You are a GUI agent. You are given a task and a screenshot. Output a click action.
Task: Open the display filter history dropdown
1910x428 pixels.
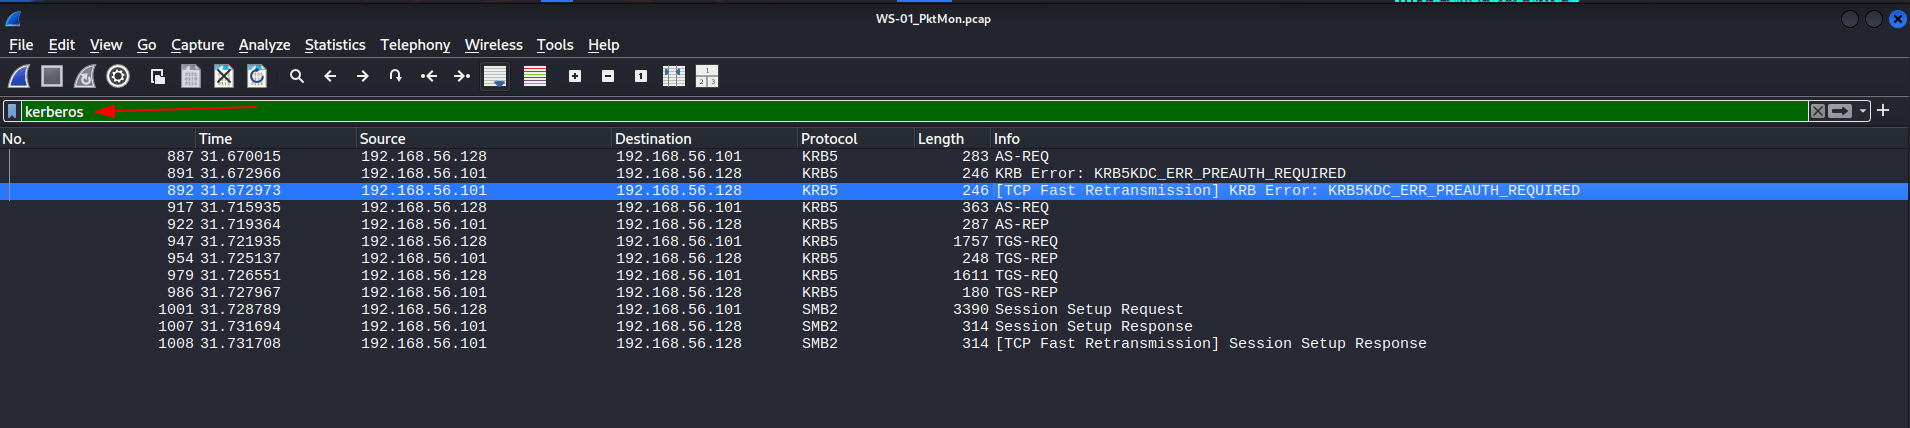point(1863,111)
